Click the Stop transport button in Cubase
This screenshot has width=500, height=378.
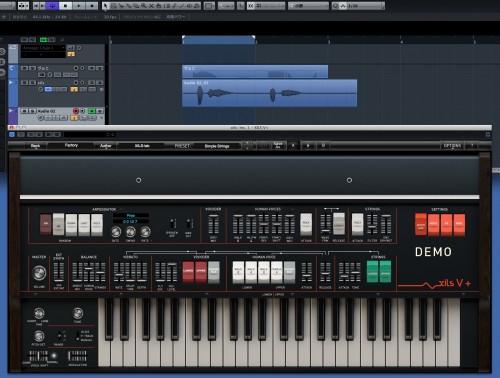pos(66,6)
